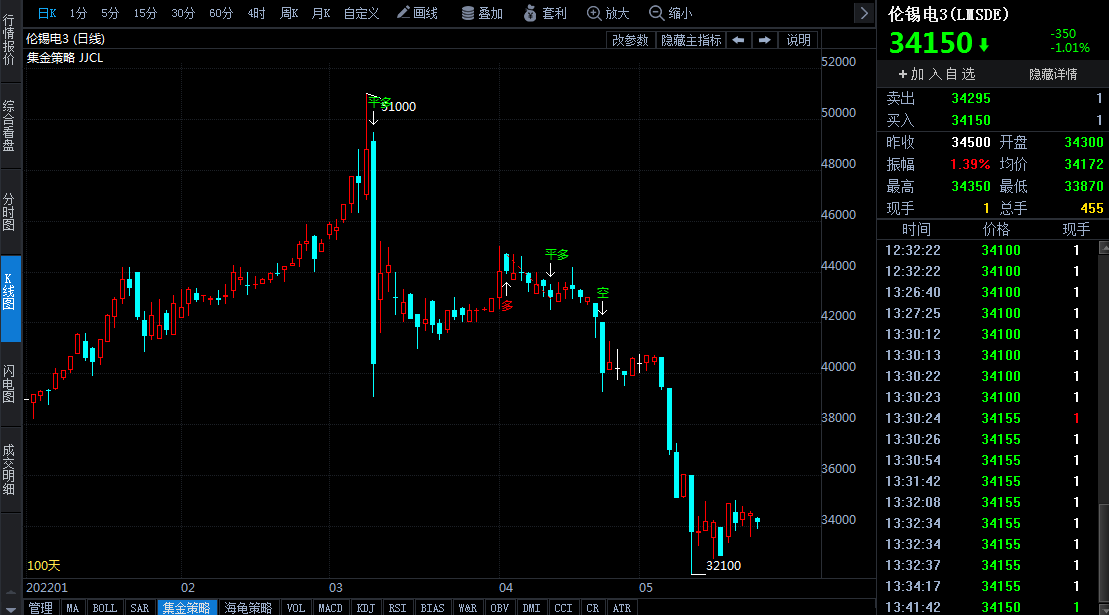1109x615 pixels.
Task: Toggle 隐藏详情 to hide quote details
Action: click(1053, 74)
